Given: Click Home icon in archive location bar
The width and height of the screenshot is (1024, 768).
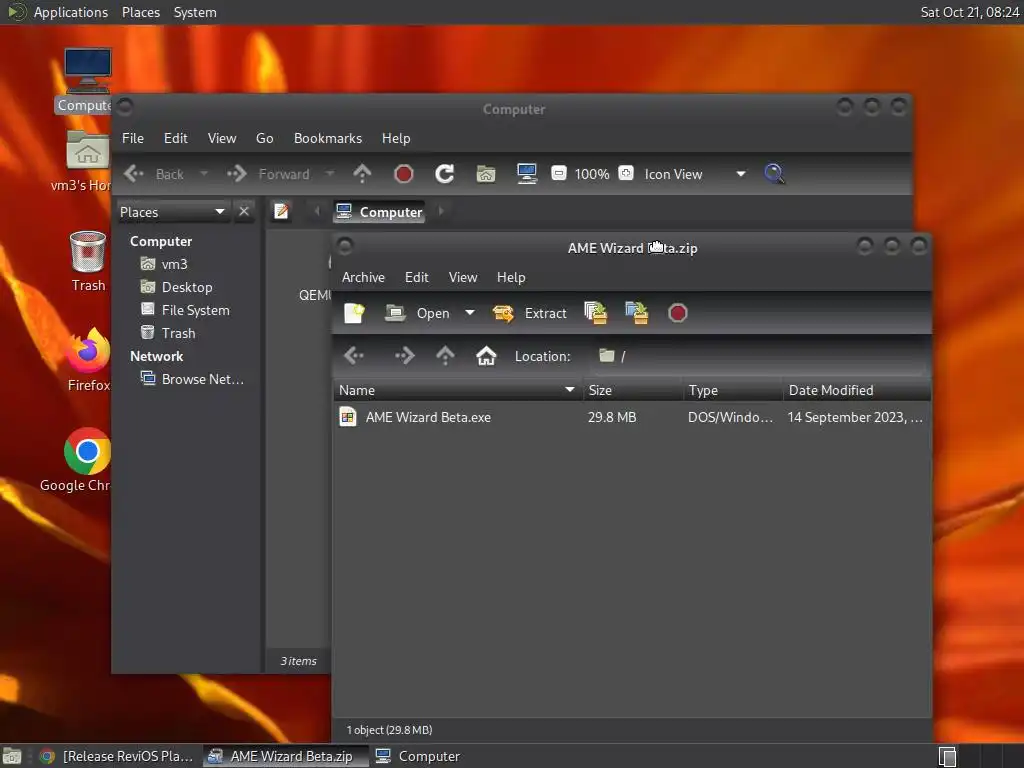Looking at the screenshot, I should (x=486, y=356).
